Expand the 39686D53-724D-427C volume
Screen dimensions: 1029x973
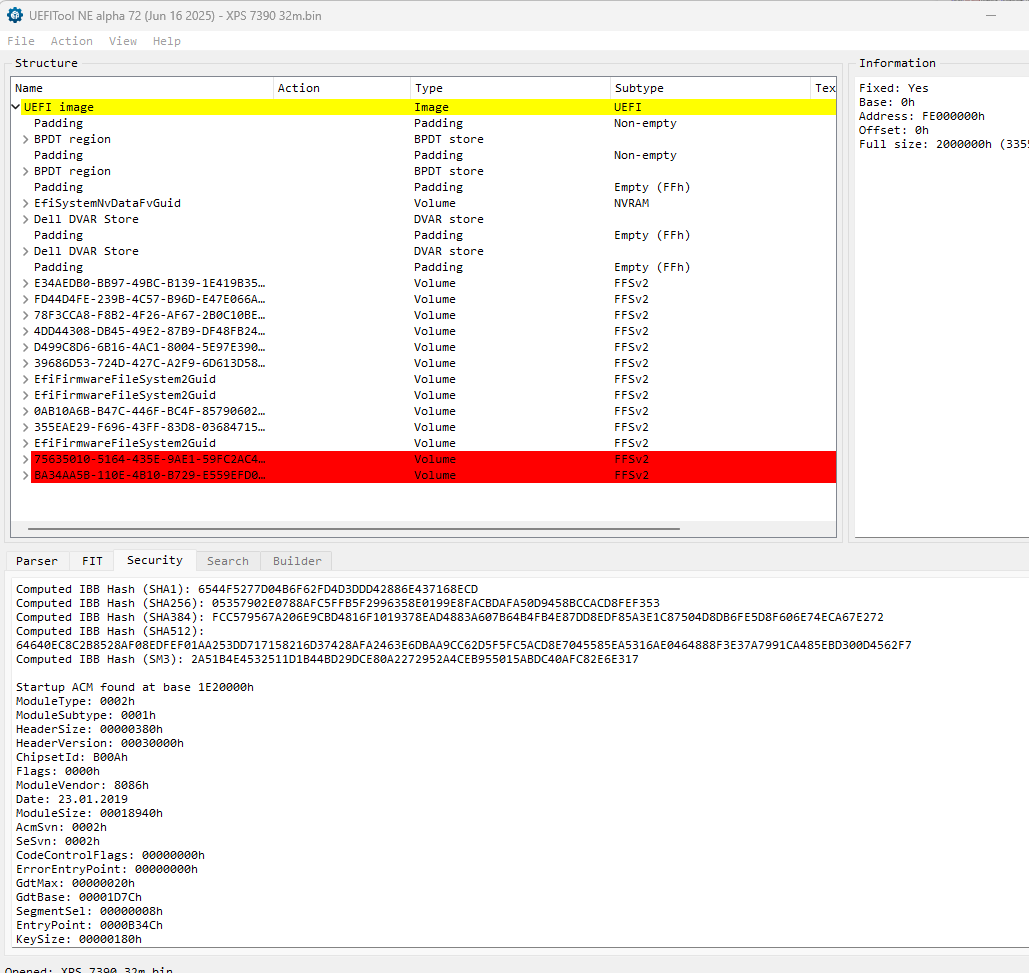[26, 363]
